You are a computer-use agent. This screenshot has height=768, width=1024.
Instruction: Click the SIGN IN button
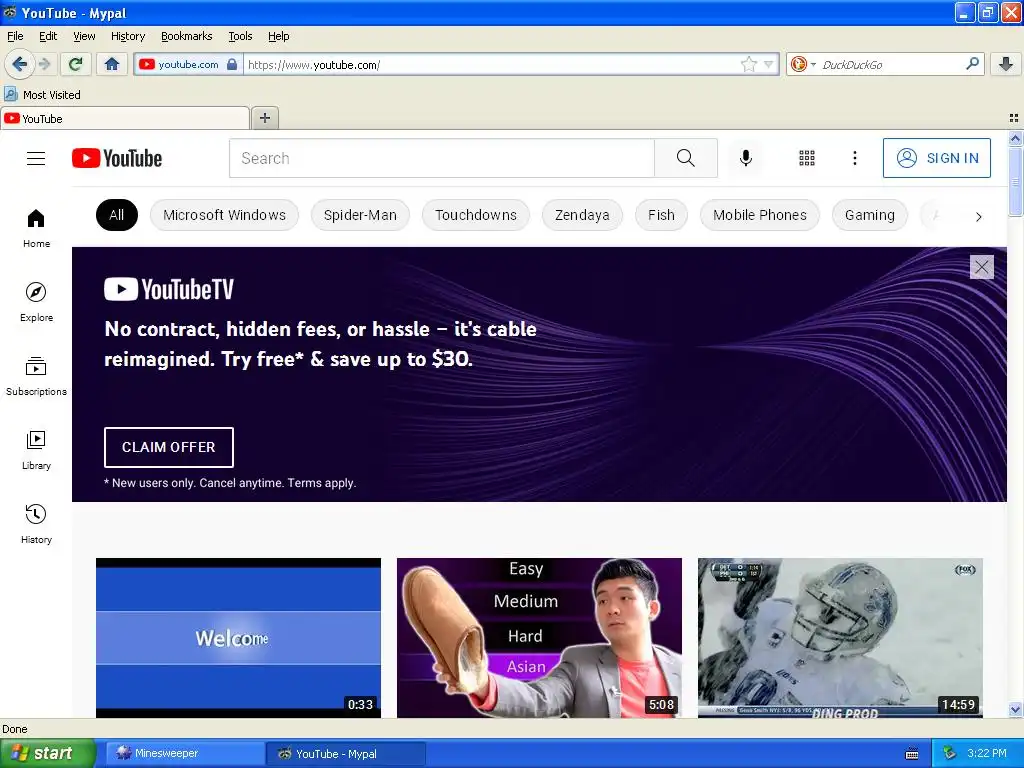(x=936, y=158)
